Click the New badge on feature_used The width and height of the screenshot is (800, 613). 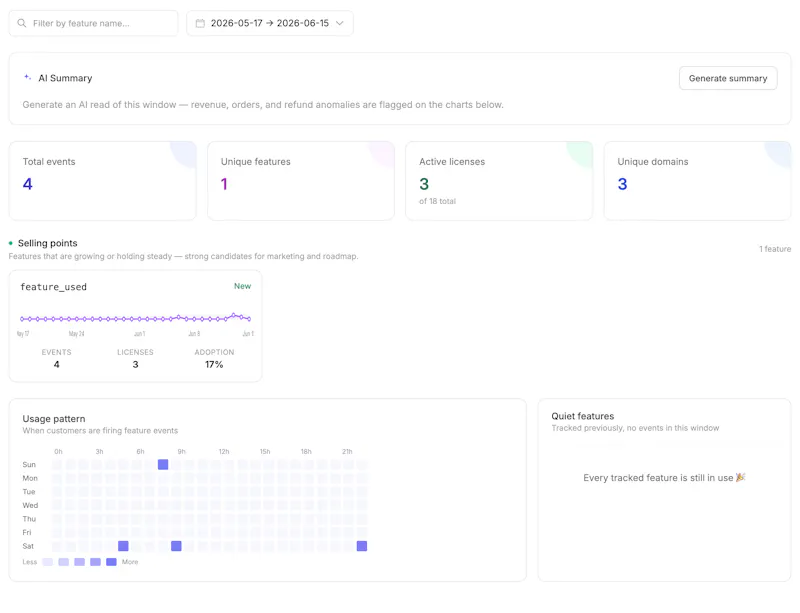click(x=242, y=286)
